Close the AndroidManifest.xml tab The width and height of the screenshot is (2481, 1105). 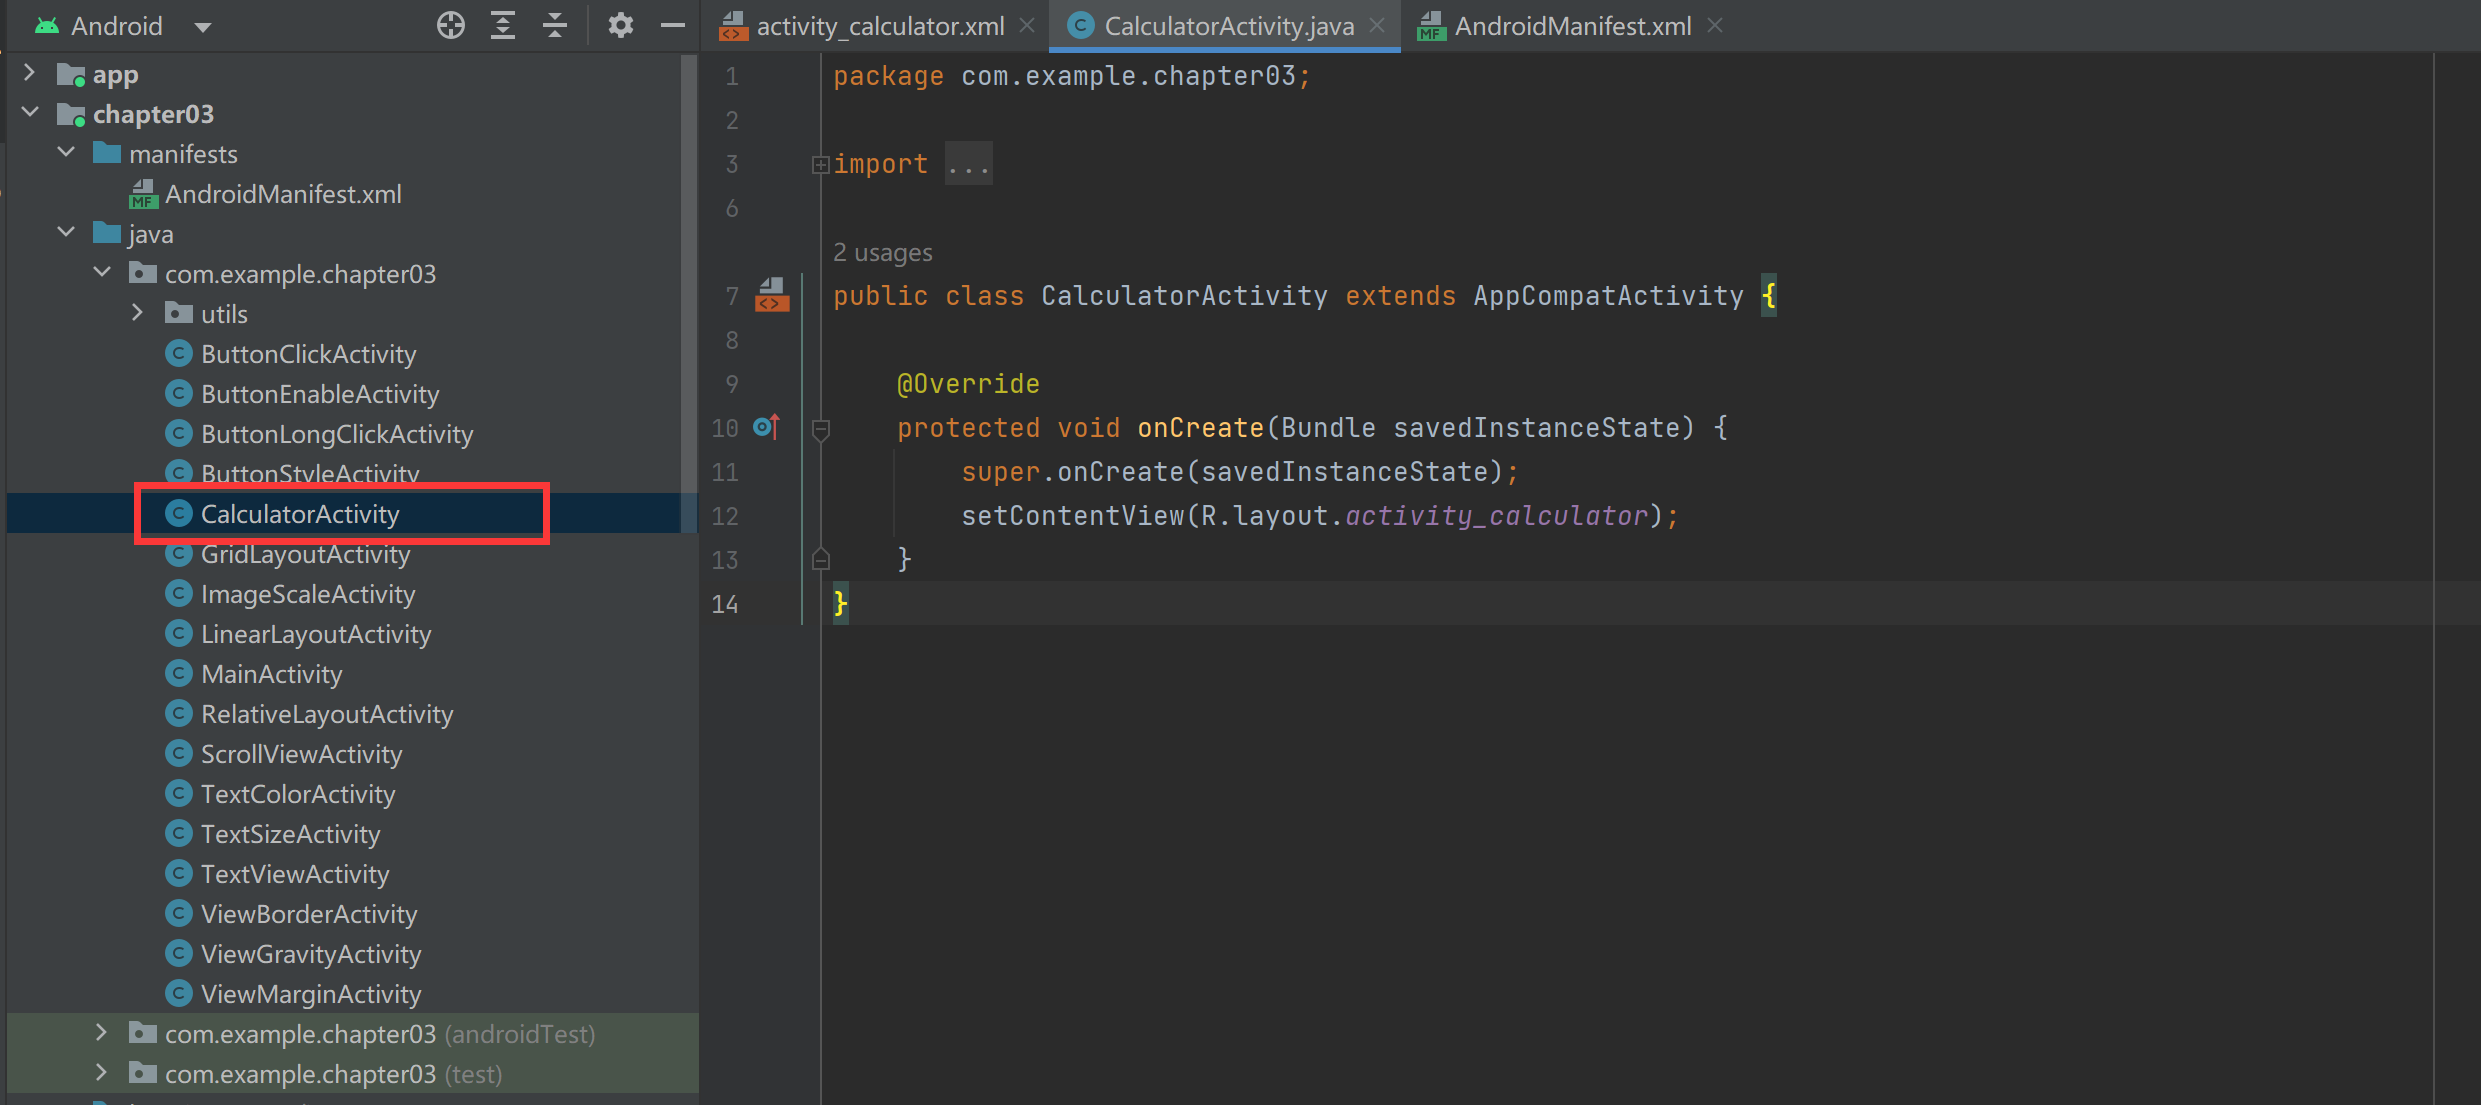click(1715, 26)
